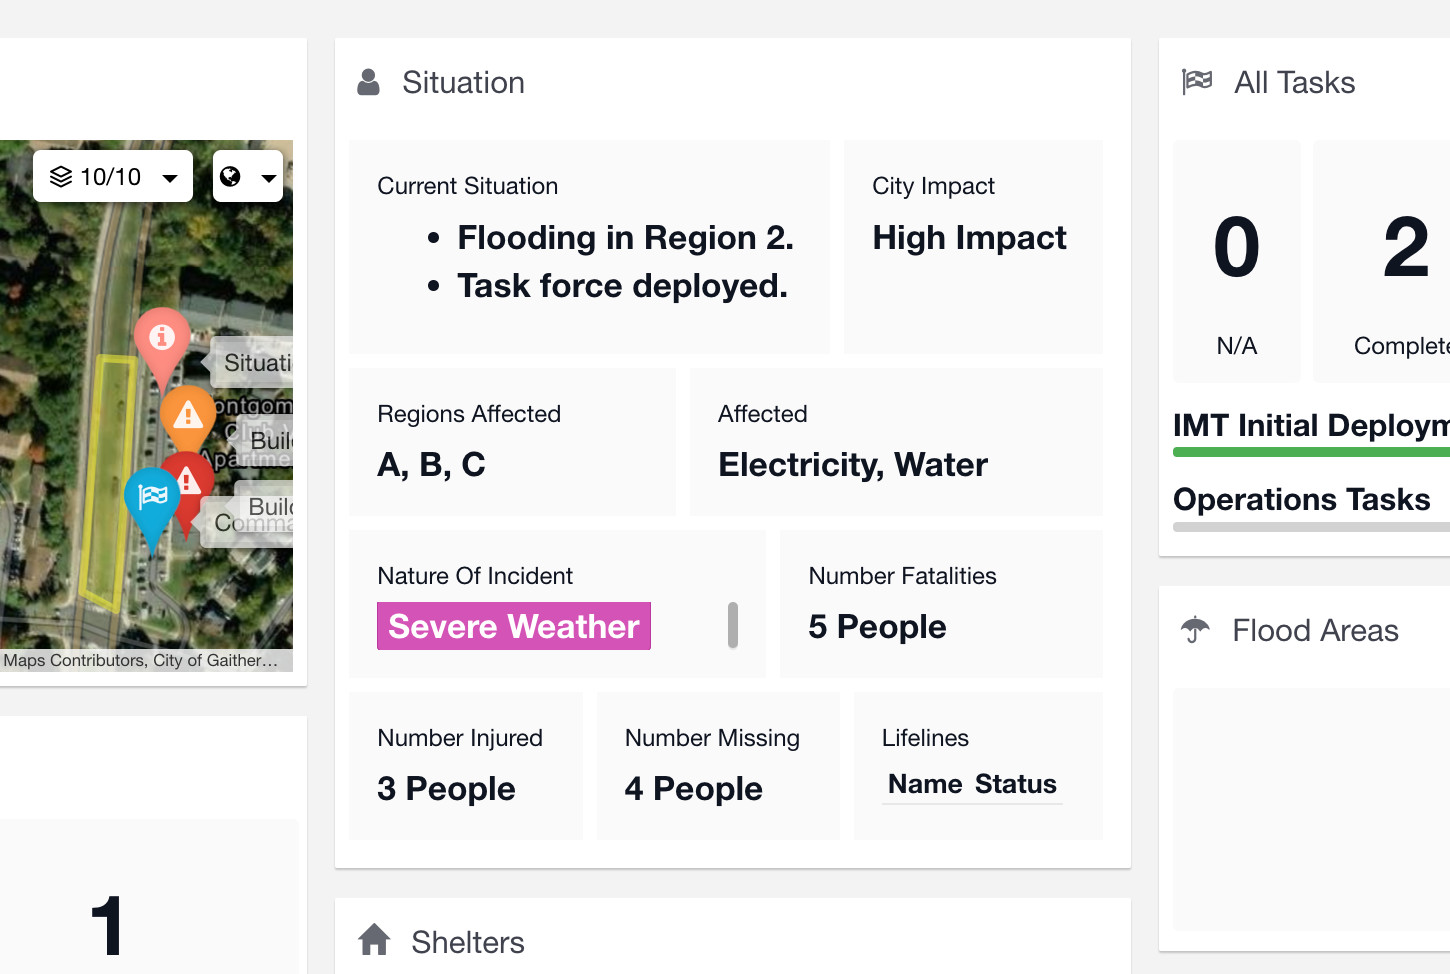Click the Flood Areas umbrella icon
The width and height of the screenshot is (1450, 974).
tap(1195, 630)
